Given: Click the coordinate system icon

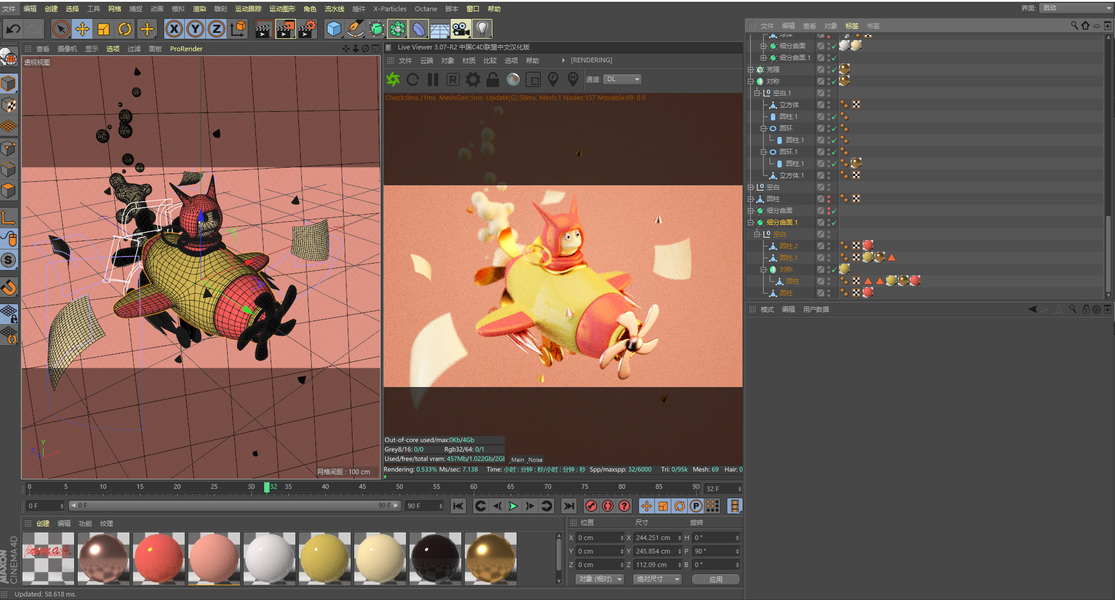Looking at the screenshot, I should click(x=238, y=28).
